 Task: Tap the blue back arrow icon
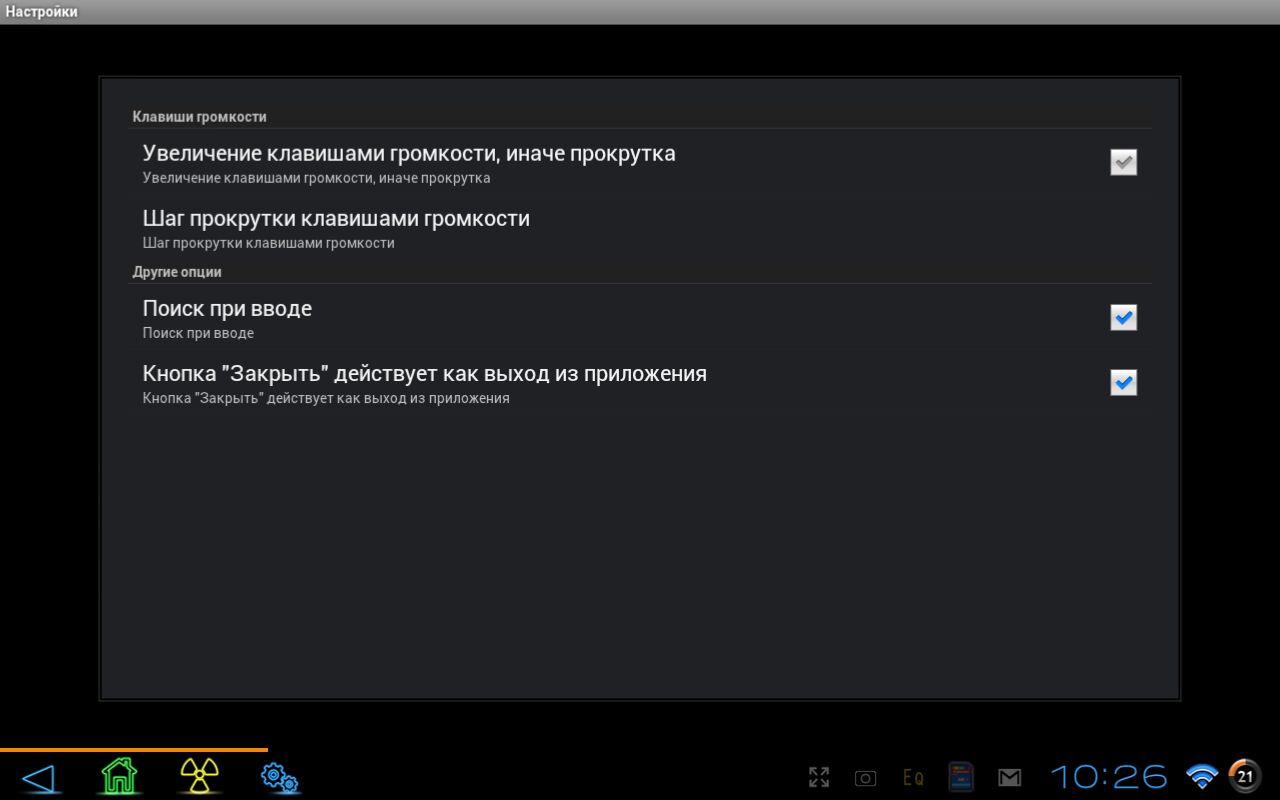click(38, 777)
